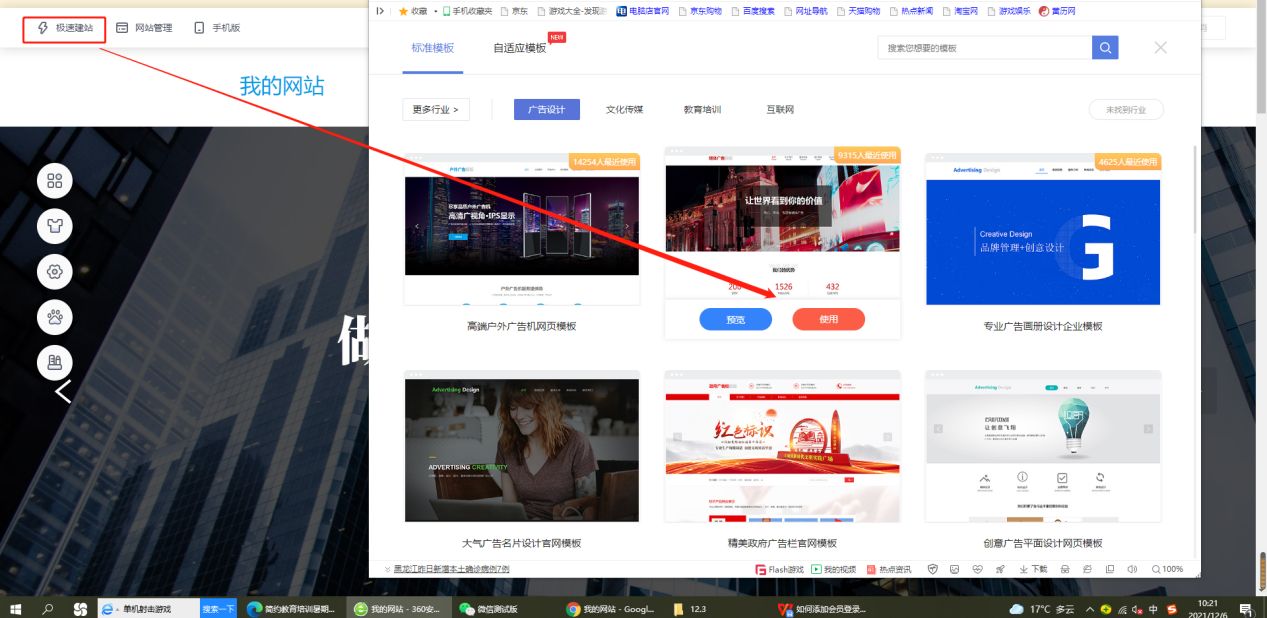Open 极速建站 quick site builder
Image resolution: width=1267 pixels, height=618 pixels.
click(x=65, y=28)
